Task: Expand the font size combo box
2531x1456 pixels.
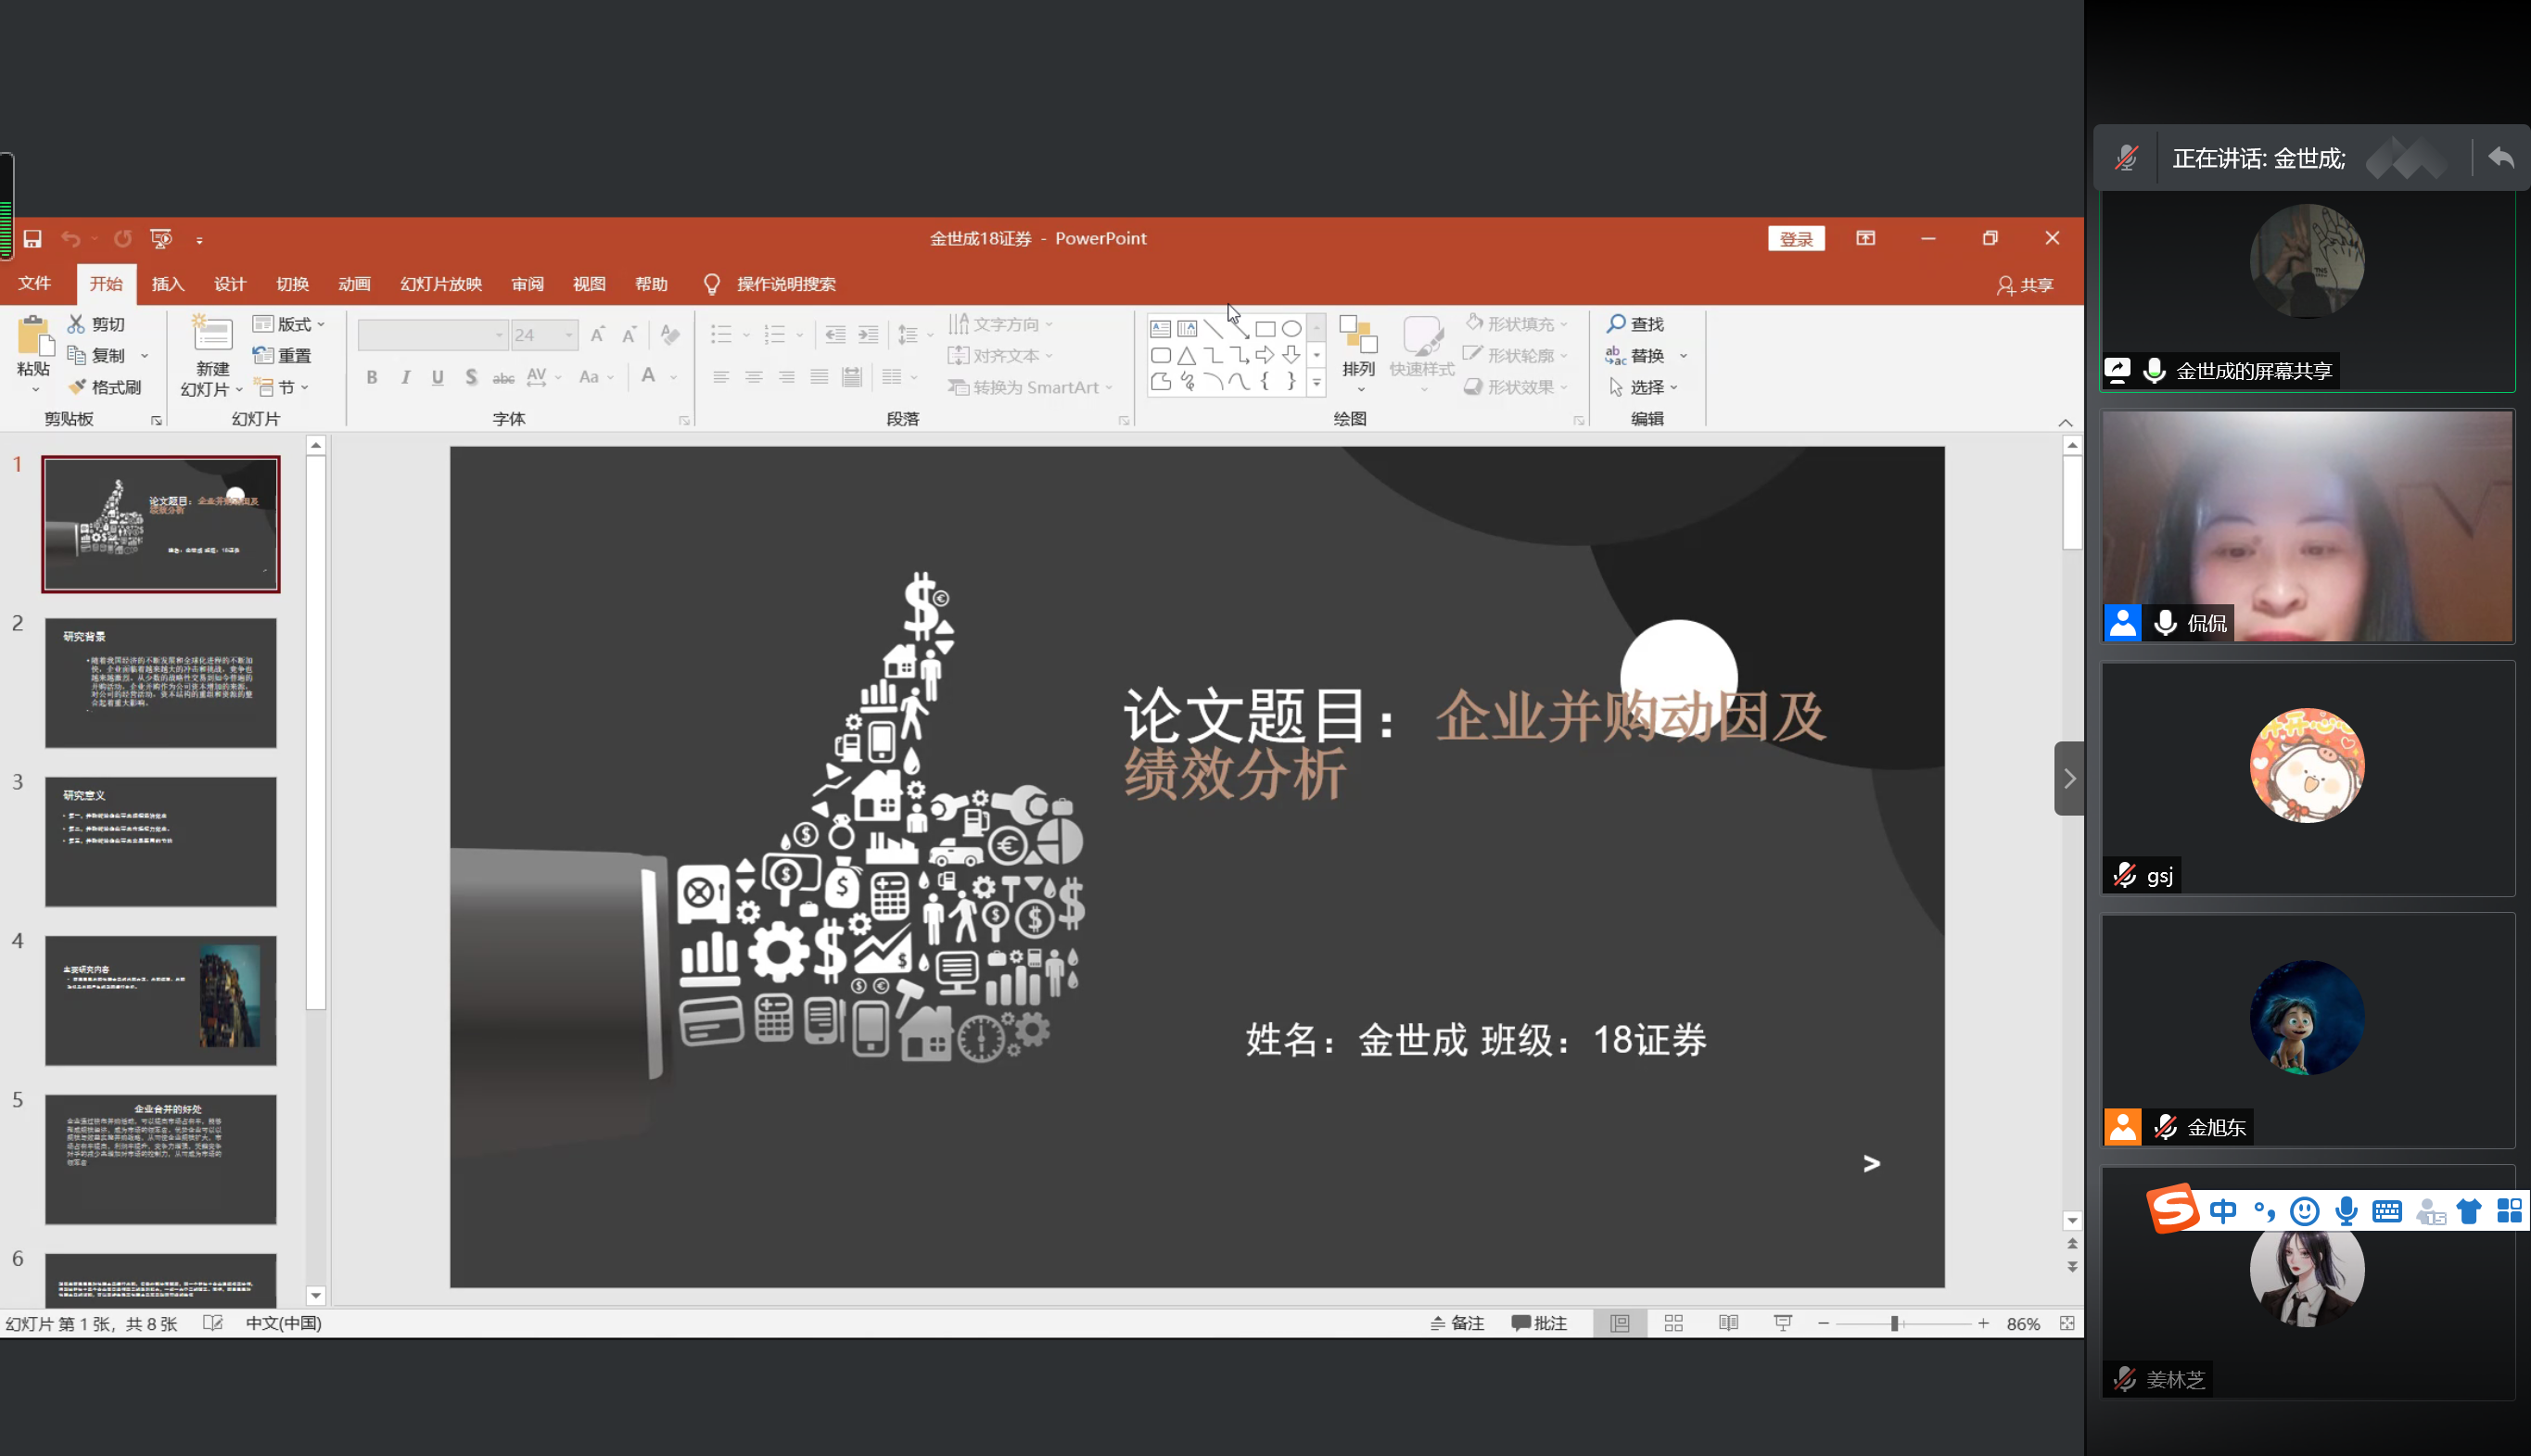Action: 569,335
